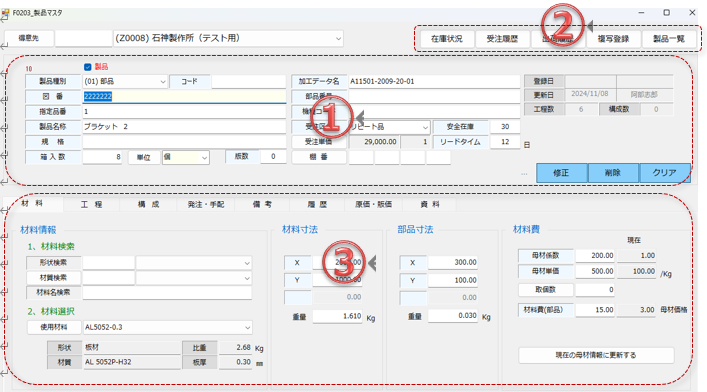707x392 pixels.
Task: Open the 資料 tab
Action: tap(430, 204)
